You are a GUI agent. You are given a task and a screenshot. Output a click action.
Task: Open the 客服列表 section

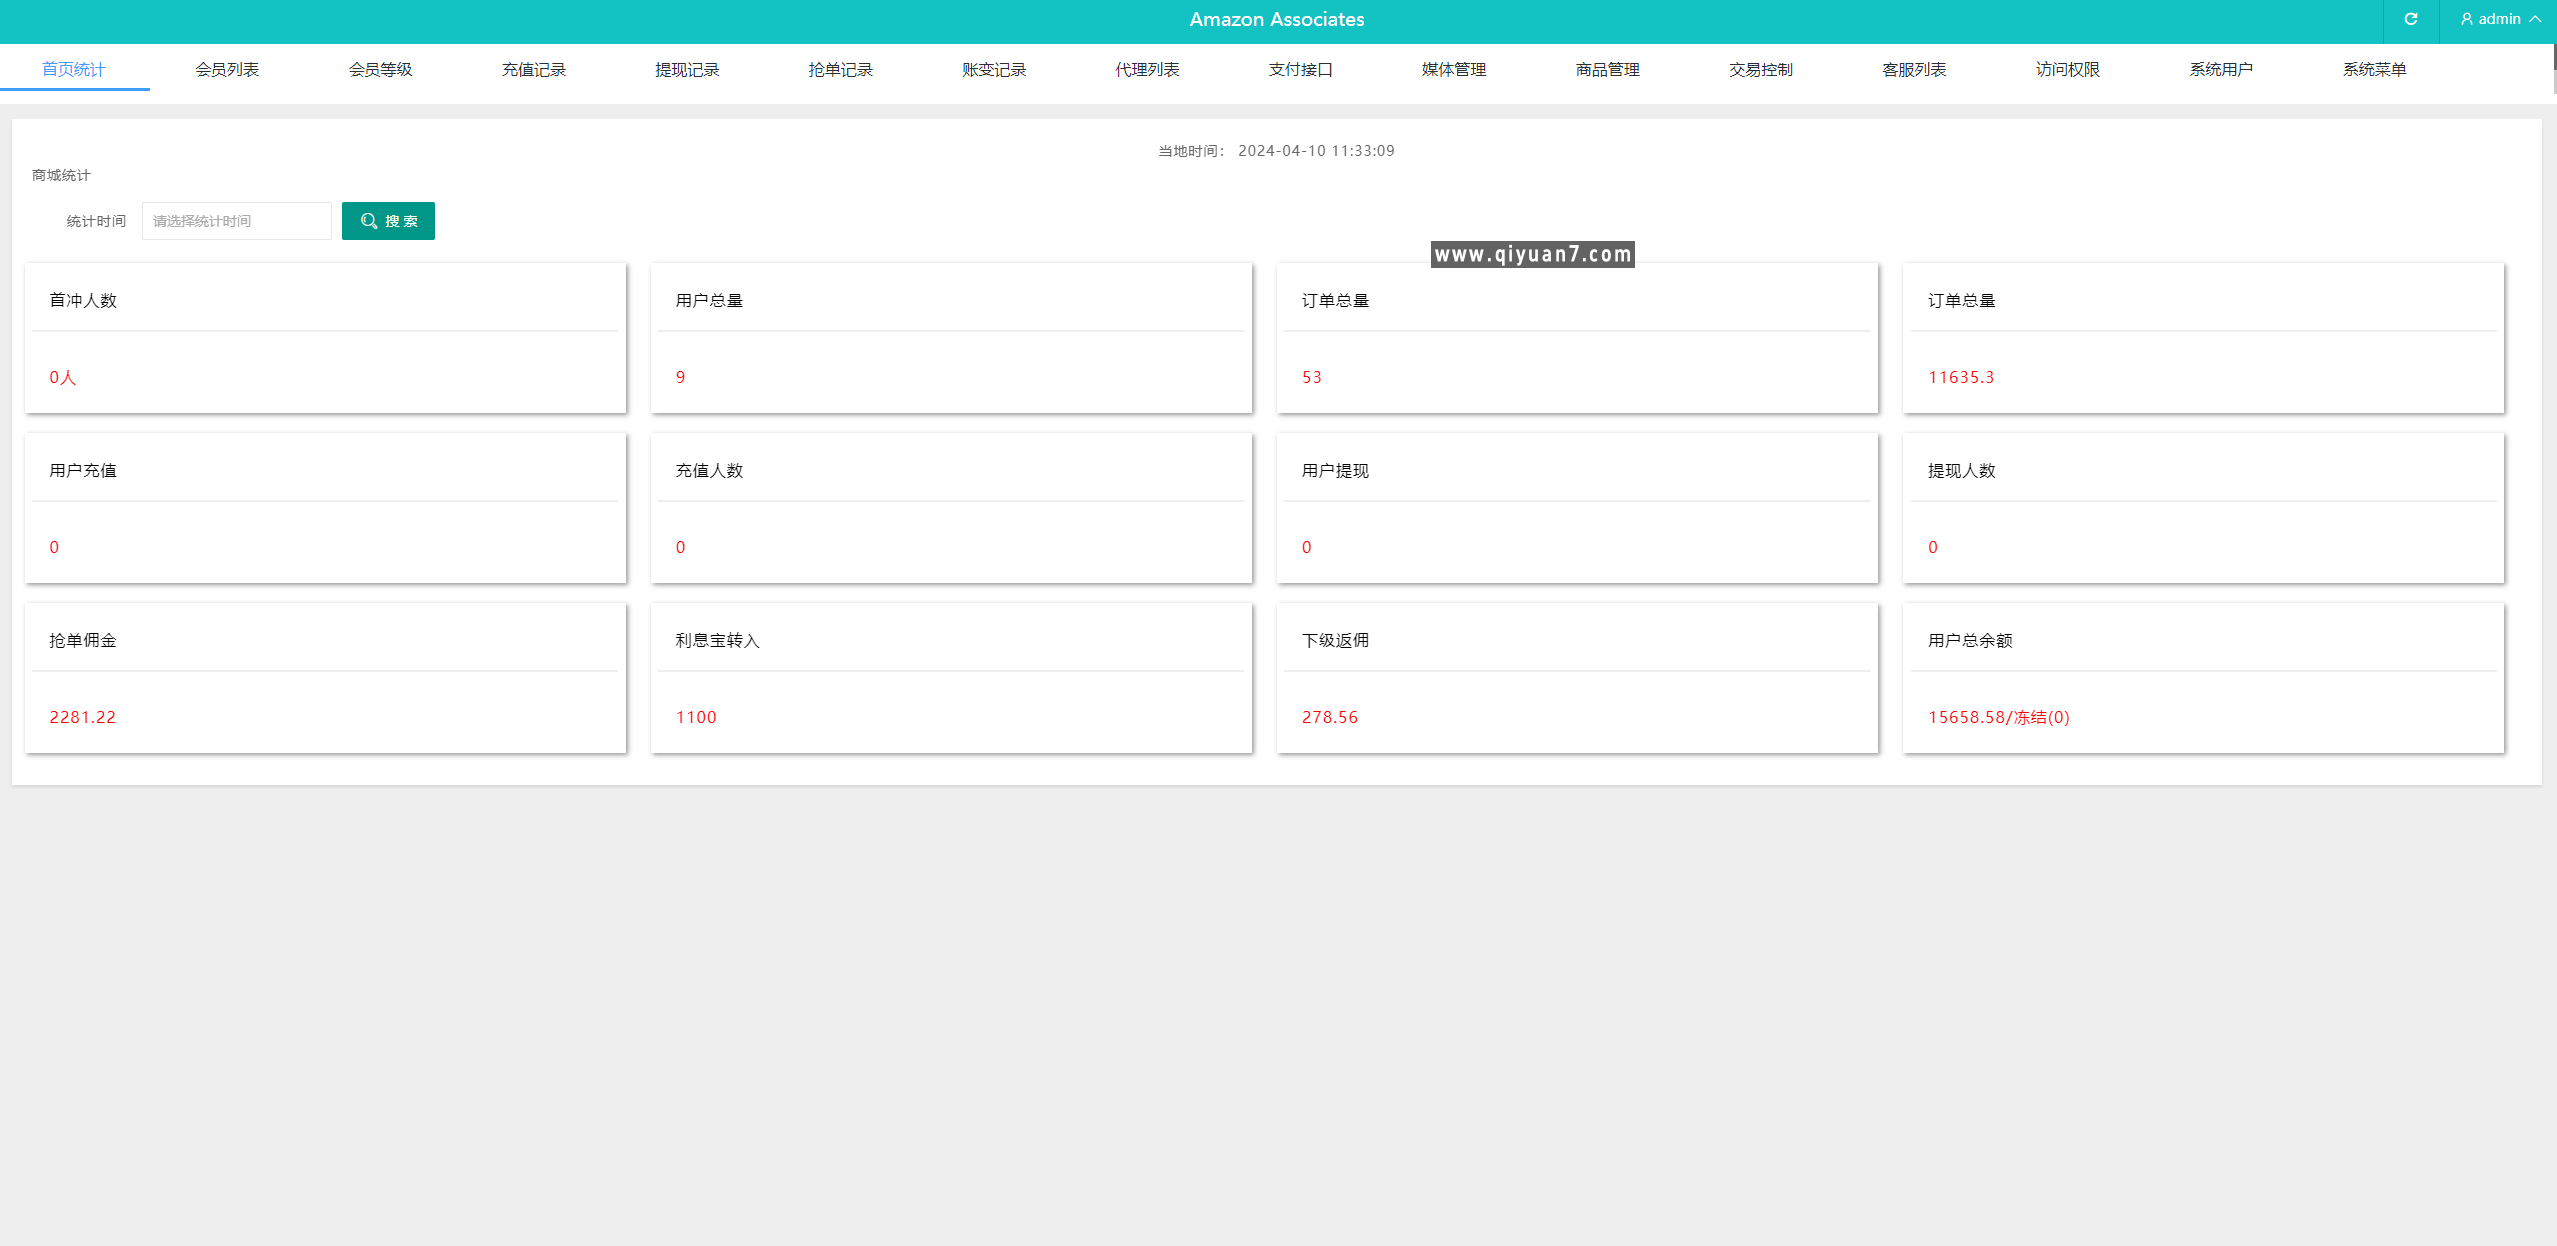click(1913, 69)
